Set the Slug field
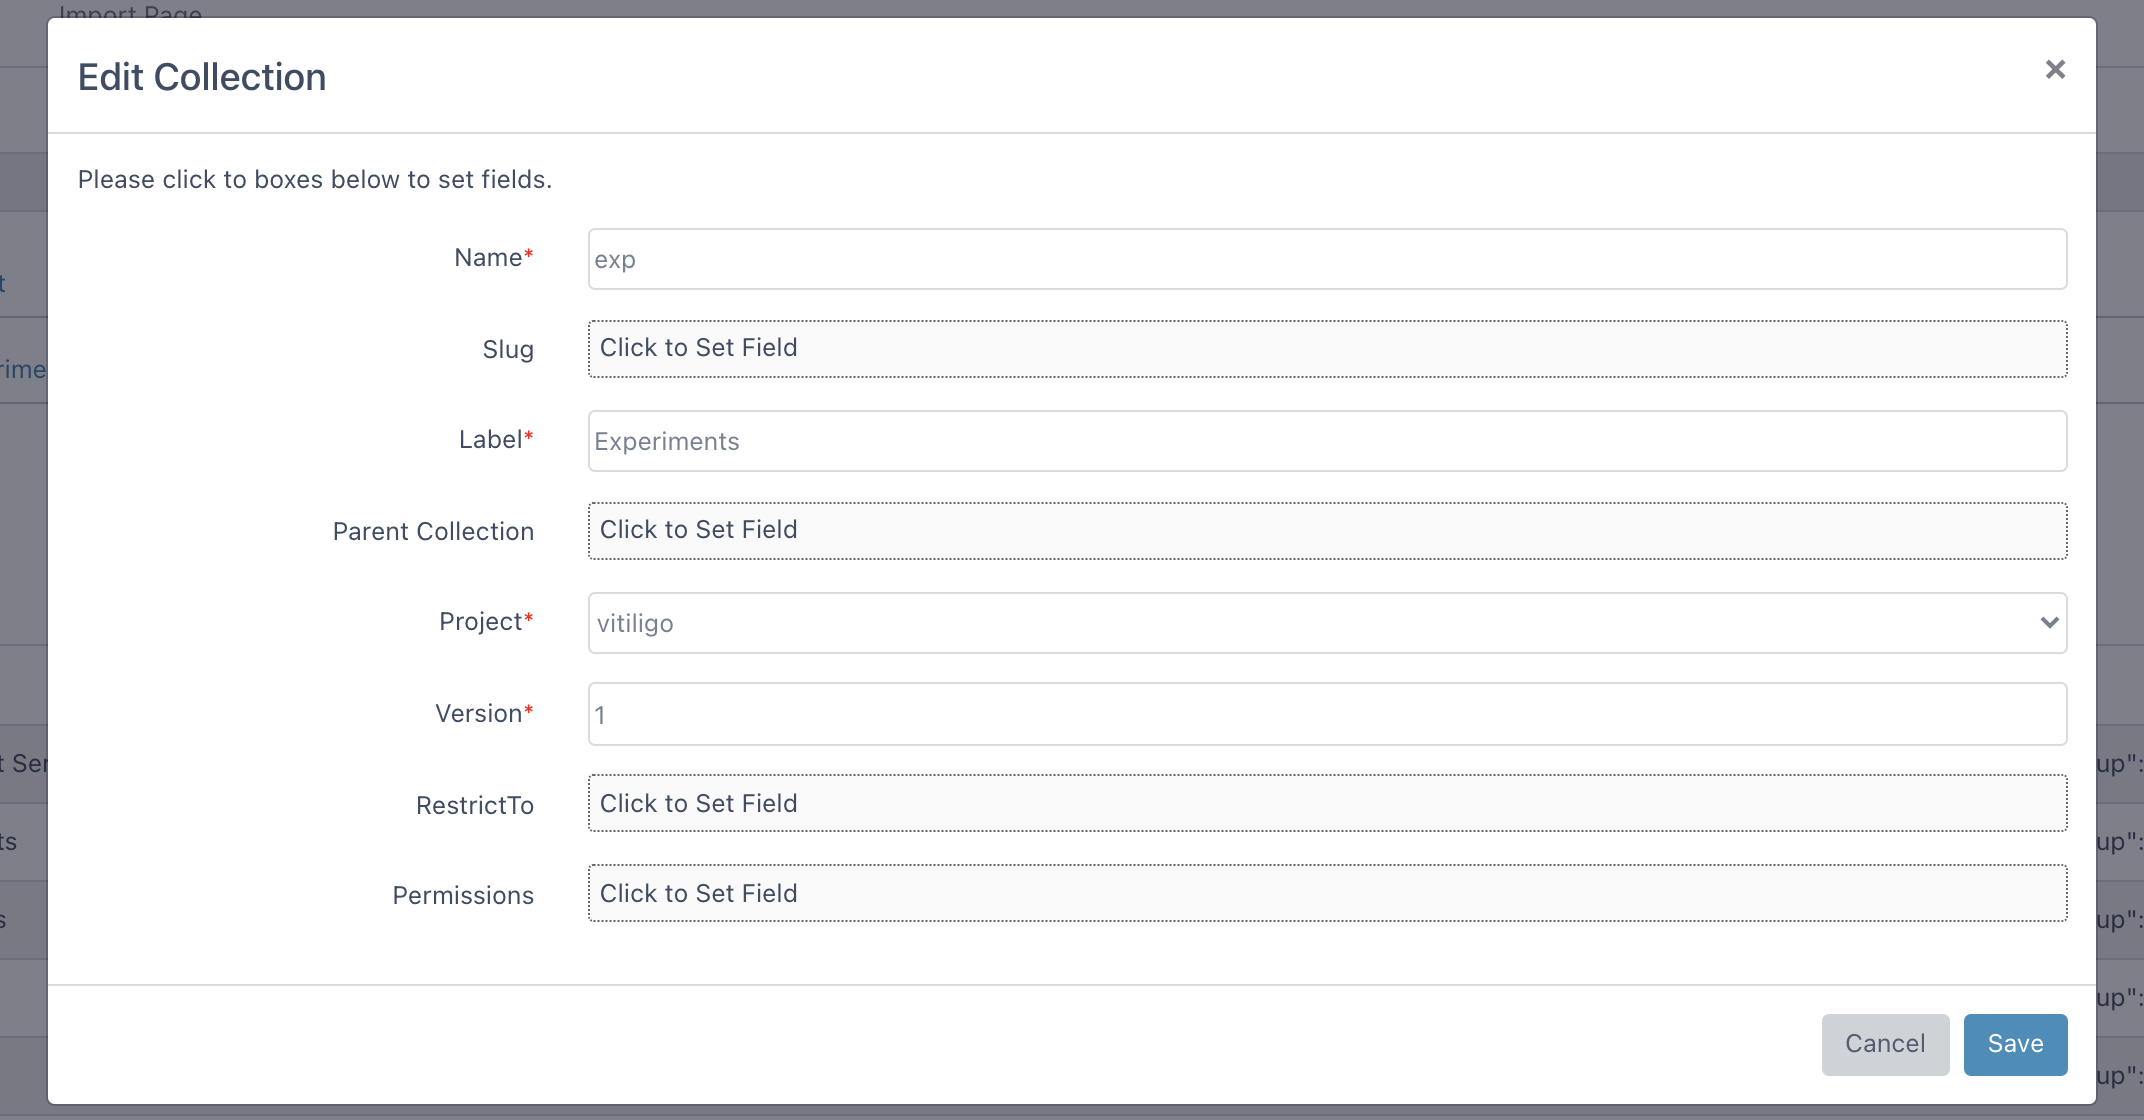 pos(1327,349)
